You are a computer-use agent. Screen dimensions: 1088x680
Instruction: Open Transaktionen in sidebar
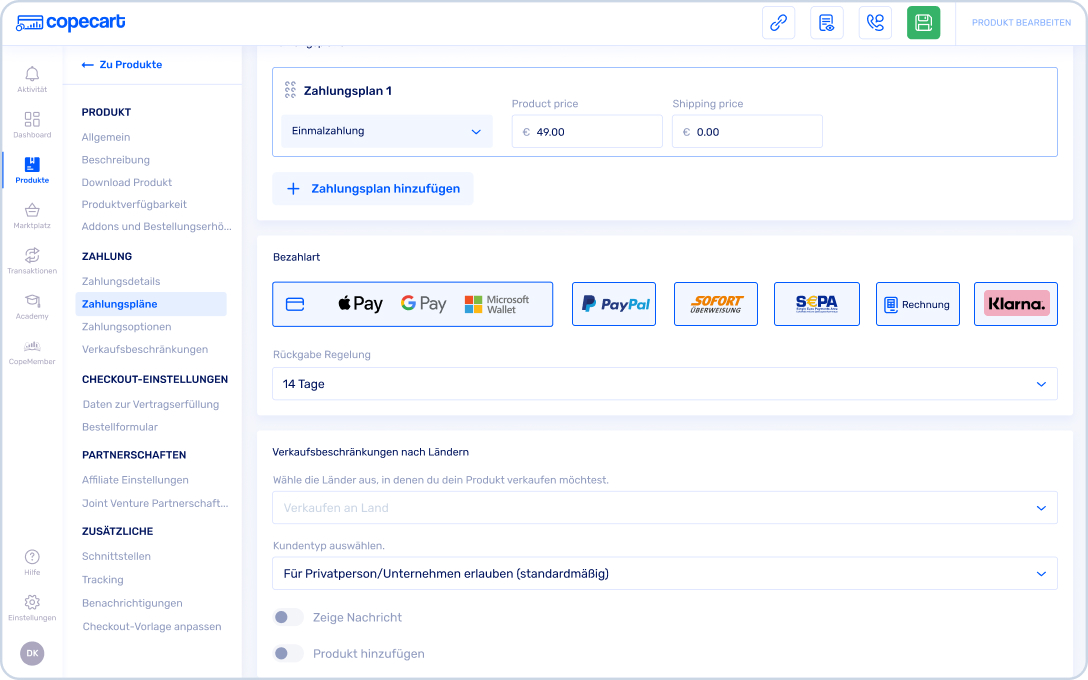pos(32,261)
